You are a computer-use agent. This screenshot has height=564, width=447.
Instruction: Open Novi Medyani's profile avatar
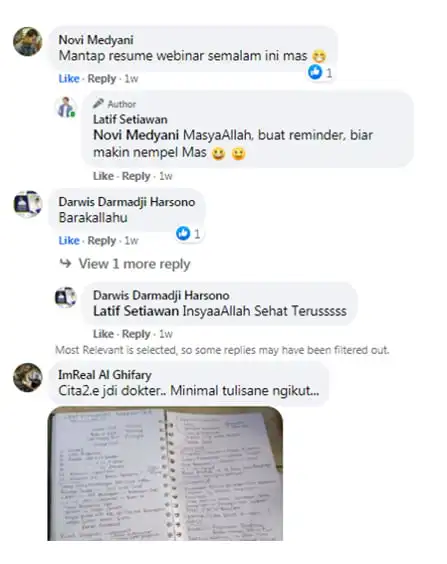pos(28,41)
